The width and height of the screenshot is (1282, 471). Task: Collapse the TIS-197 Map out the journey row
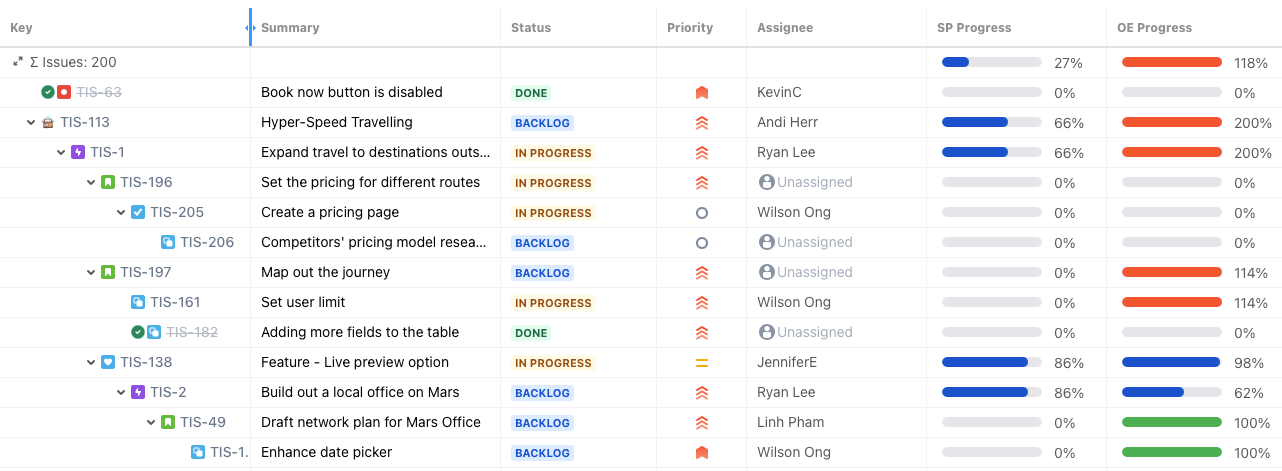[92, 272]
